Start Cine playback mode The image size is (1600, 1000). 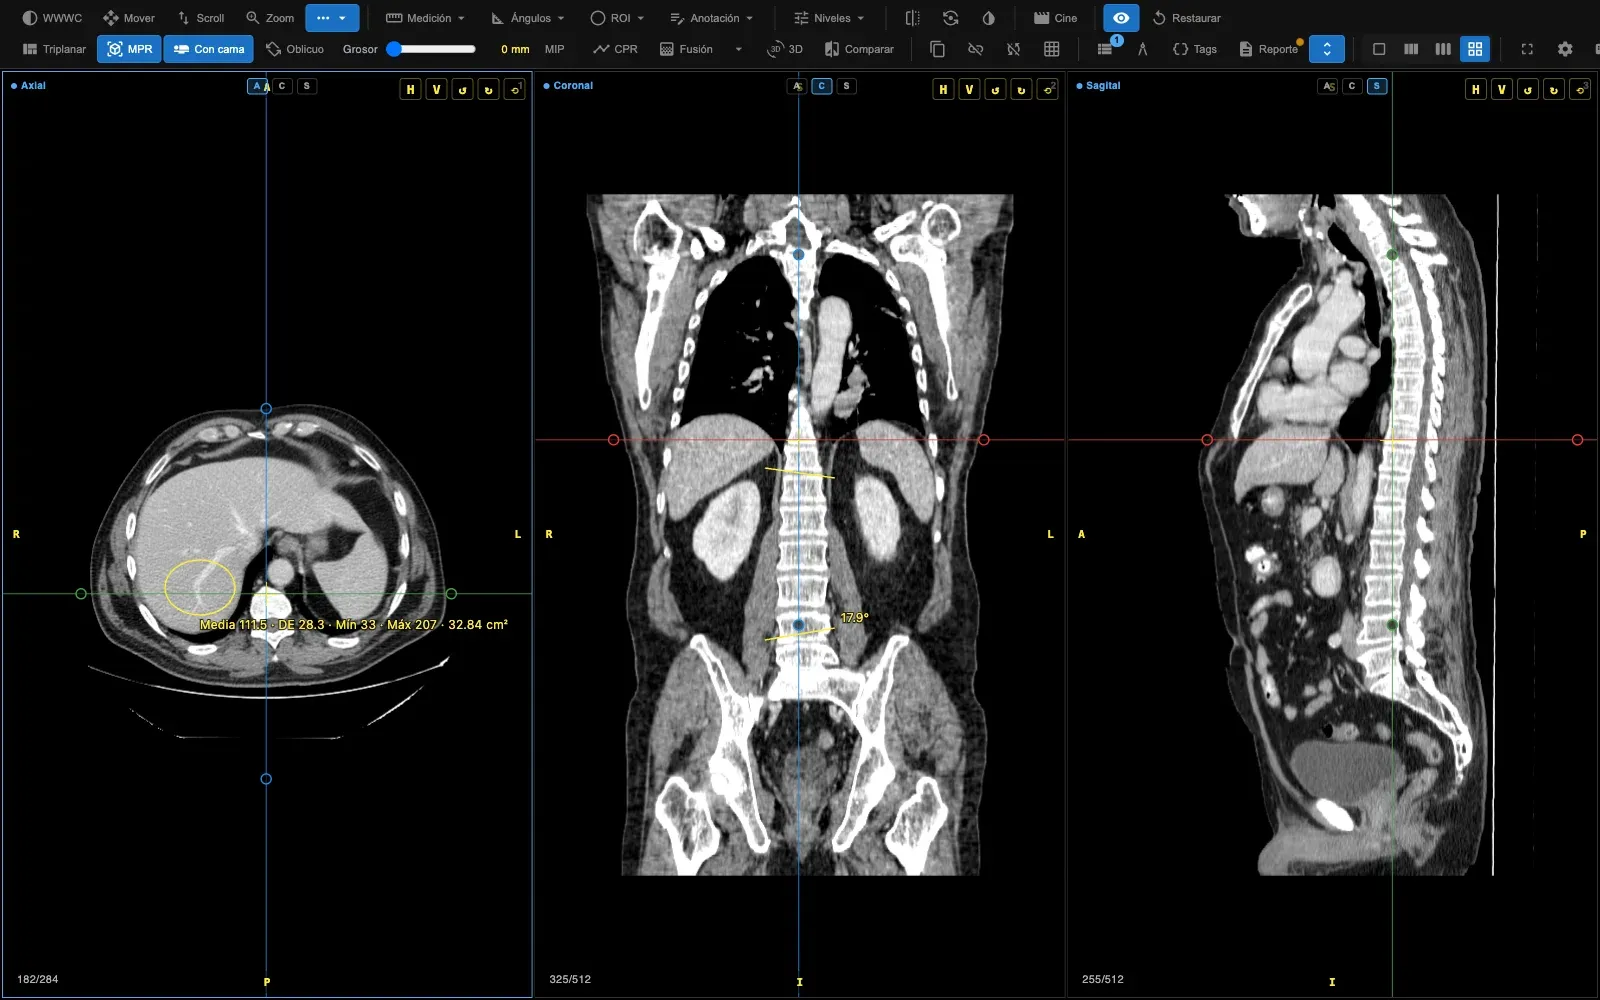[1056, 18]
